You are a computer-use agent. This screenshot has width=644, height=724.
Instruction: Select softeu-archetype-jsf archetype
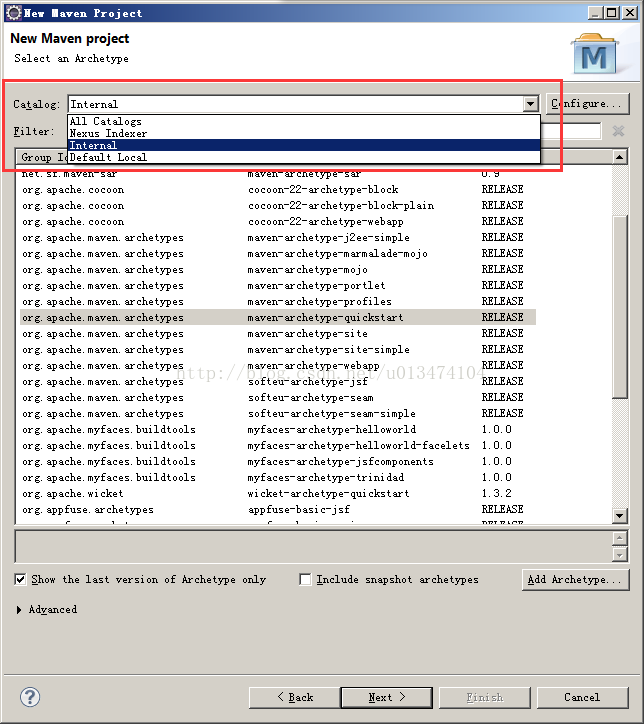[x=278, y=381]
